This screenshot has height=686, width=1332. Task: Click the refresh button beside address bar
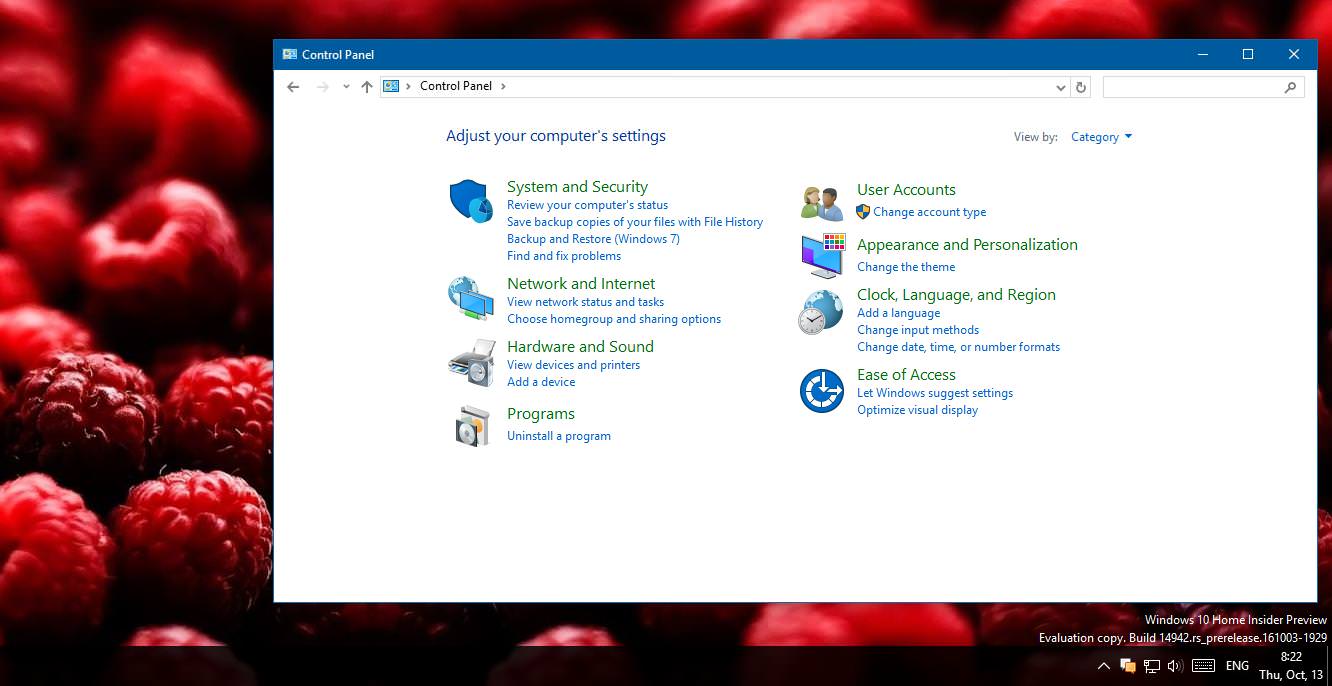coord(1080,87)
